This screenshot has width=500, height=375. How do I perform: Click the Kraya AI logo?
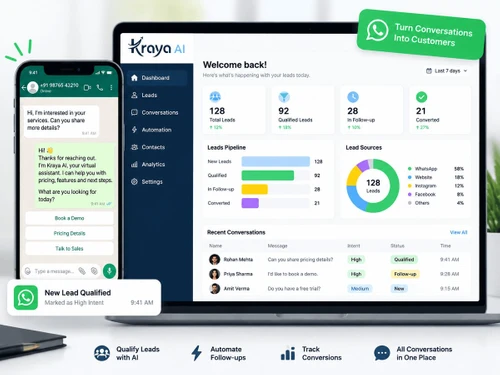point(156,47)
